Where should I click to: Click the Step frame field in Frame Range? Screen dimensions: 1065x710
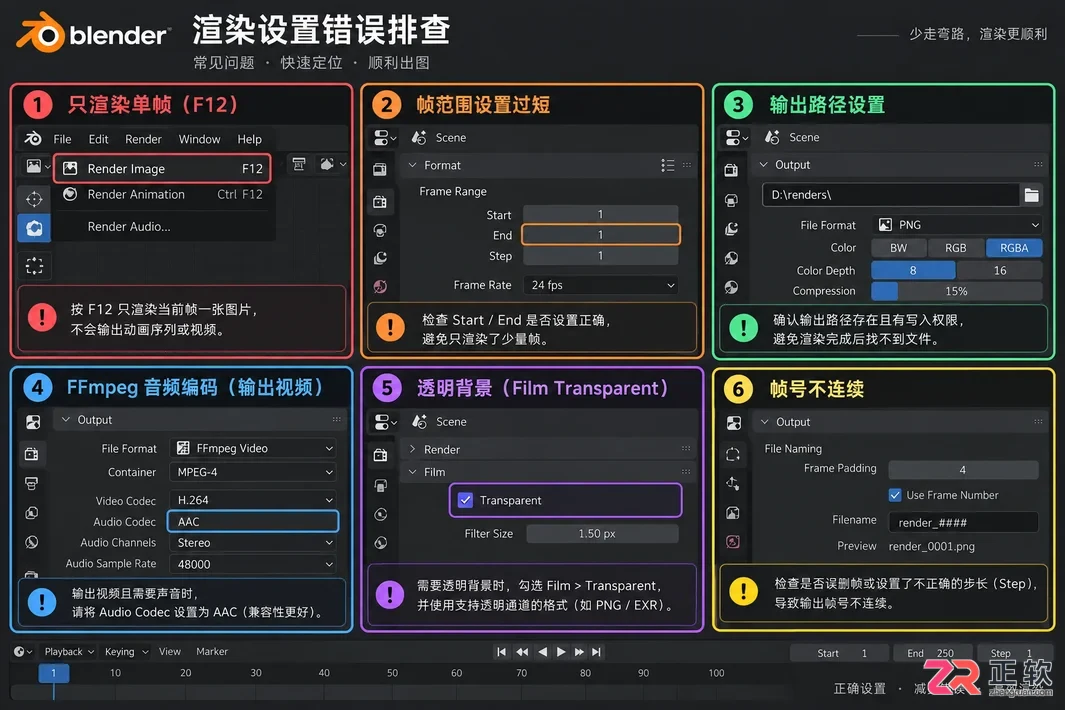click(600, 255)
